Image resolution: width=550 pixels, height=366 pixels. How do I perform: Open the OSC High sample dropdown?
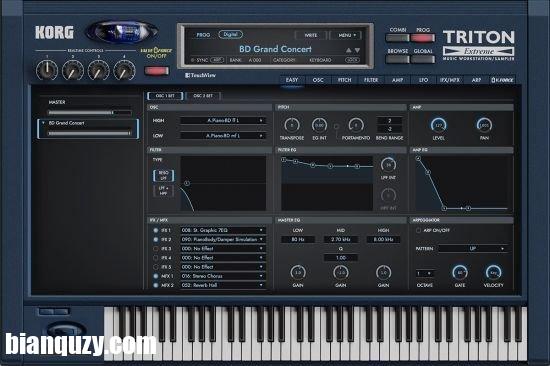point(223,120)
